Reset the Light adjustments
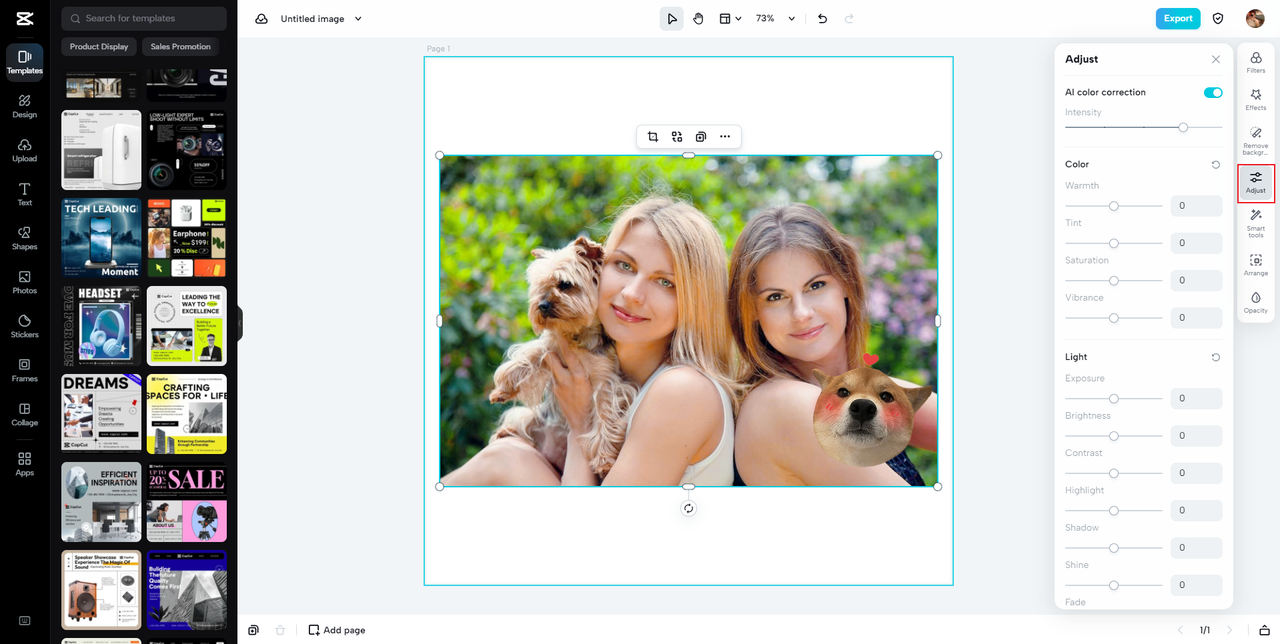 pyautogui.click(x=1216, y=357)
